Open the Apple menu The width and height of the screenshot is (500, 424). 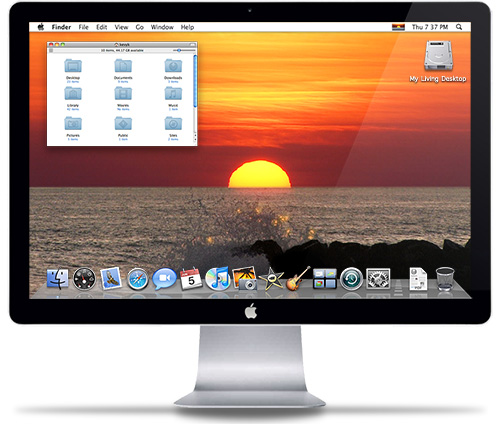point(41,27)
